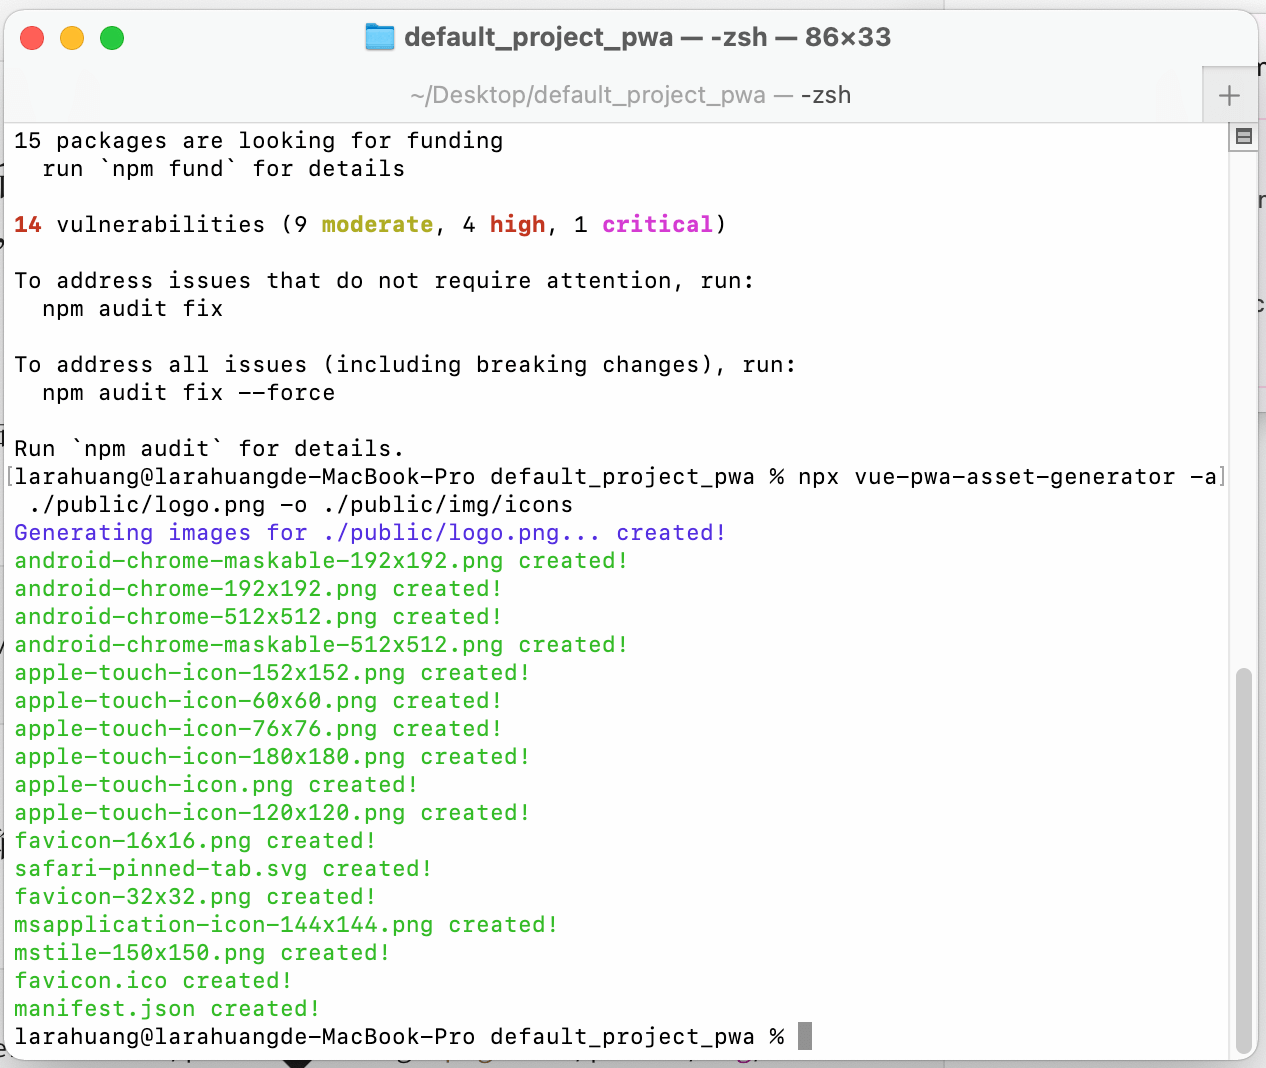Click the window title default_project_pwa — -zsh — 86×33
The image size is (1266, 1068).
647,38
